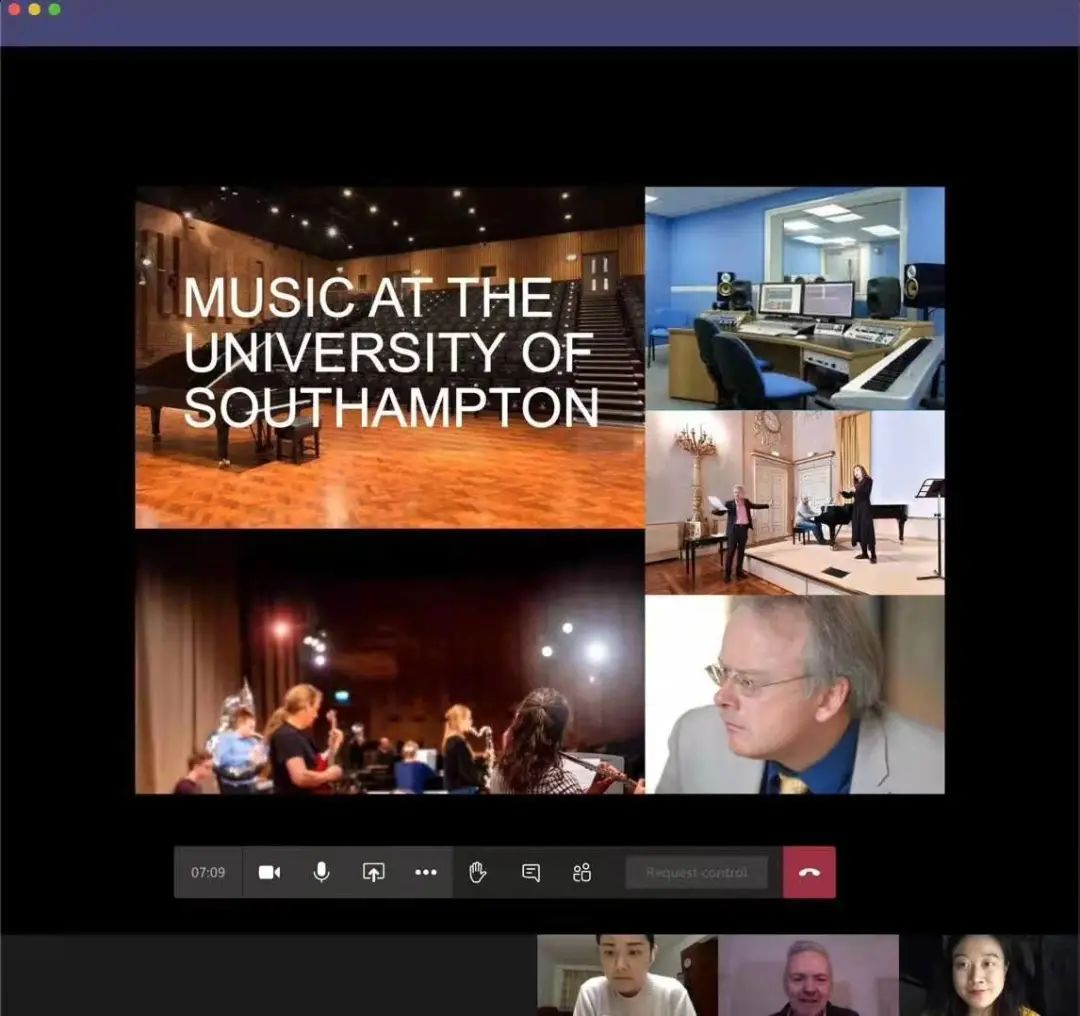Select the smiling woman's video on far right
This screenshot has height=1016, width=1080.
point(990,975)
